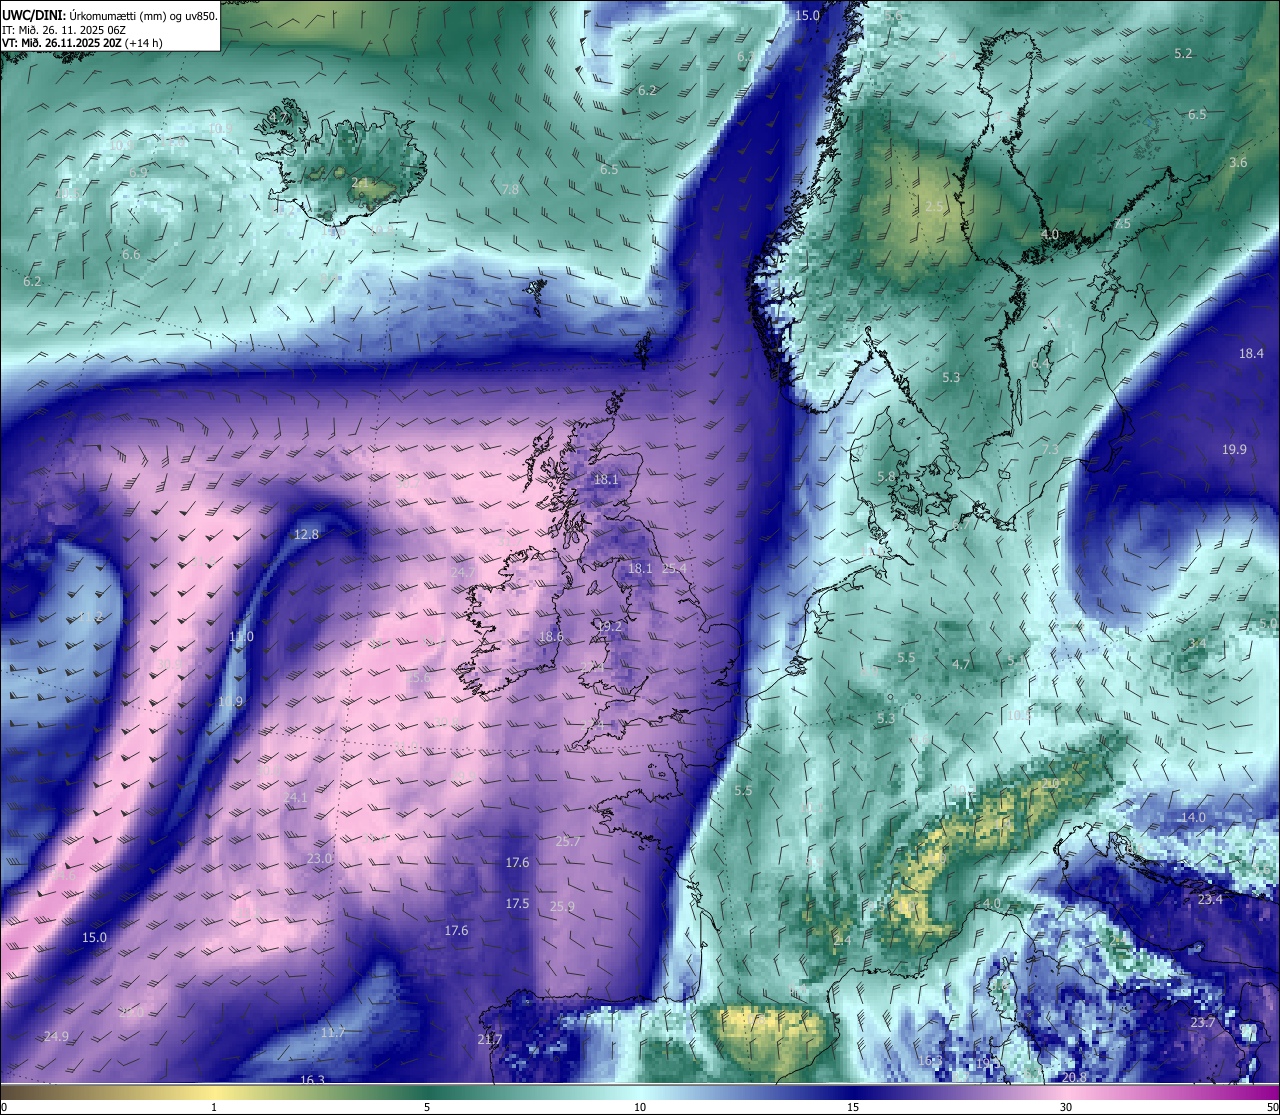This screenshot has height=1115, width=1280.
Task: Click the 17.5 value label
Action: point(517,904)
